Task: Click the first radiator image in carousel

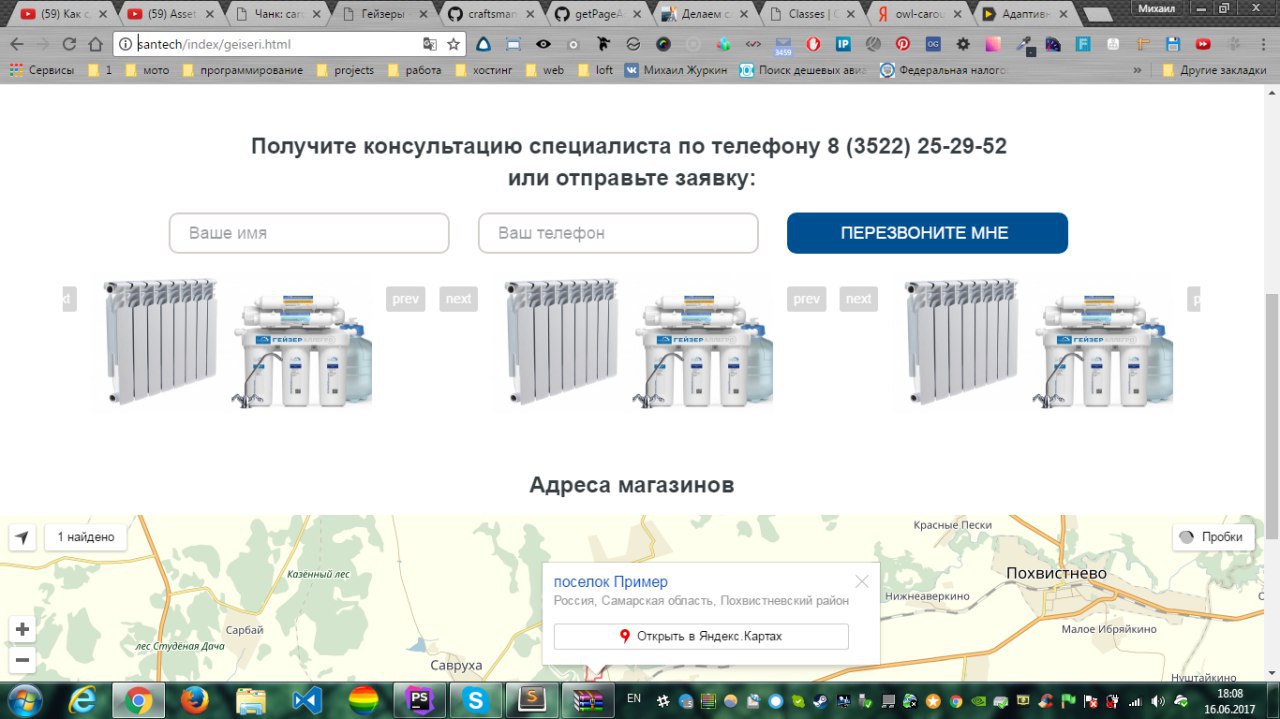Action: 161,341
